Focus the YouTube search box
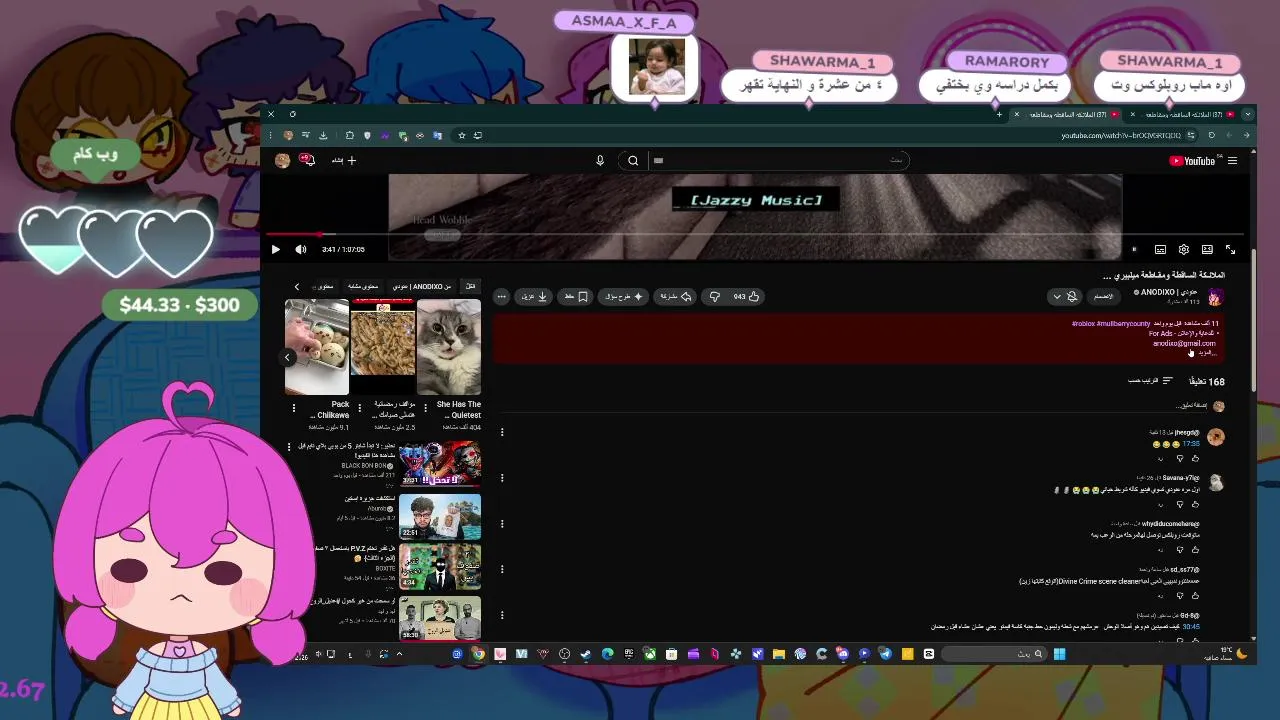 point(780,160)
